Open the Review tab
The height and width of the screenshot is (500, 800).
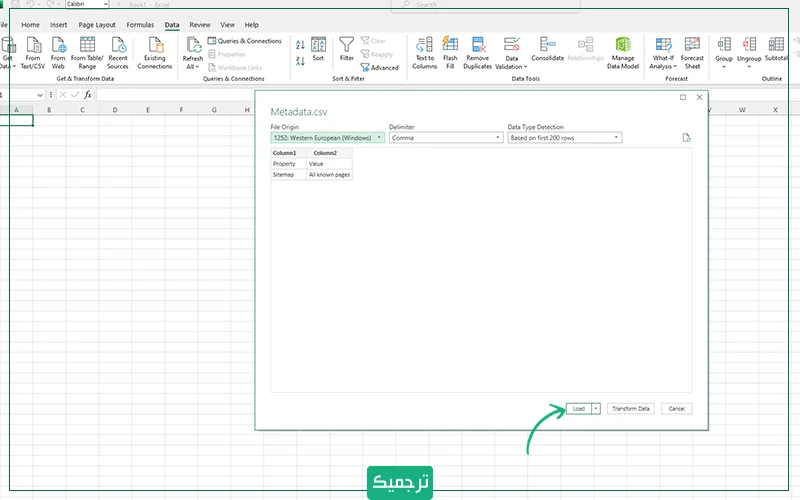click(x=200, y=24)
